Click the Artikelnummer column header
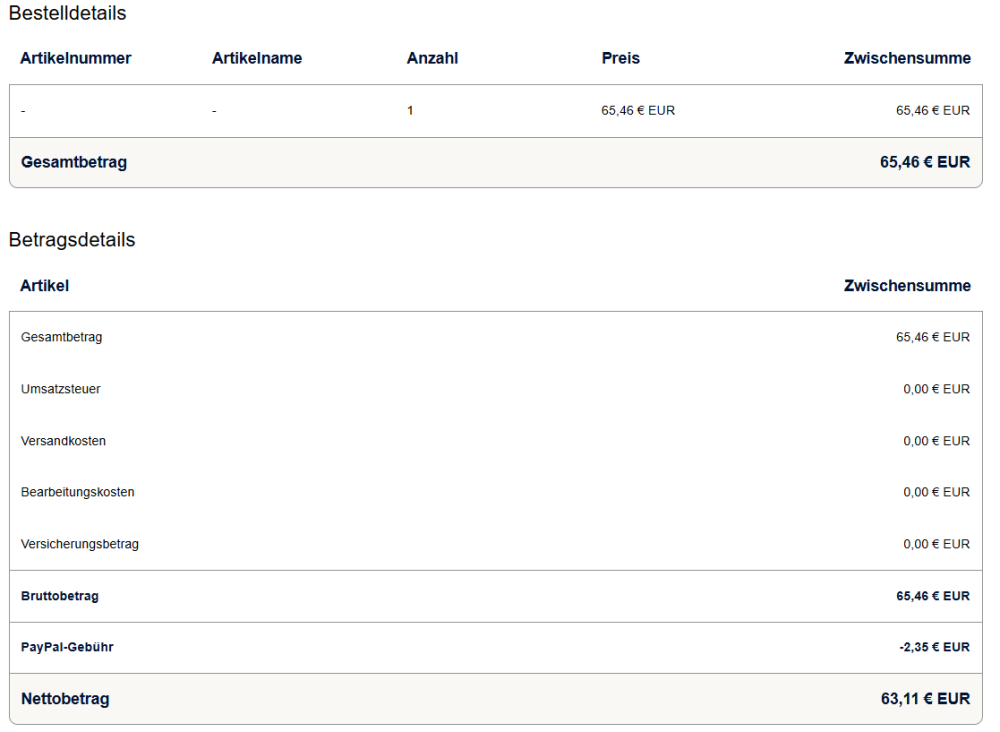This screenshot has height=732, width=1000. pos(76,58)
